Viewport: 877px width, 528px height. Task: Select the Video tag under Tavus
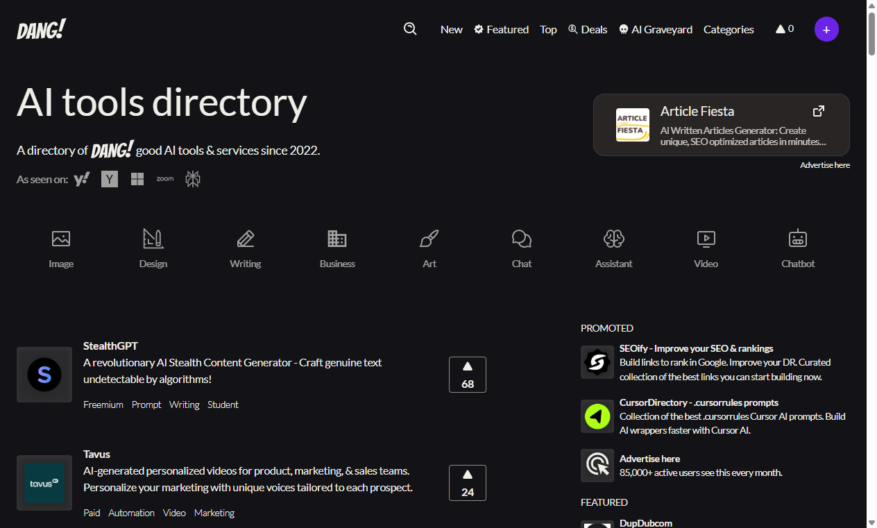pos(174,513)
